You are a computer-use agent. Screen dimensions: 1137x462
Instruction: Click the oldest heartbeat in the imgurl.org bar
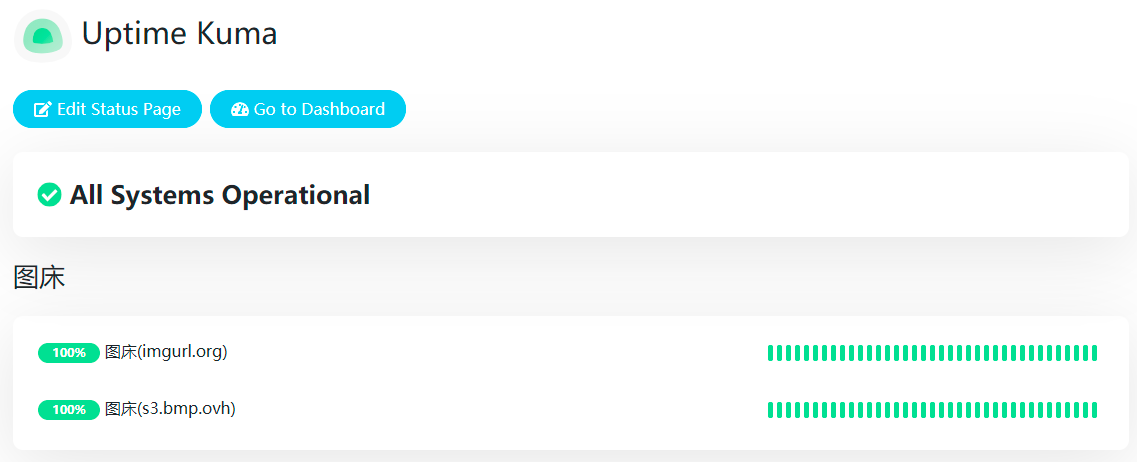click(771, 352)
